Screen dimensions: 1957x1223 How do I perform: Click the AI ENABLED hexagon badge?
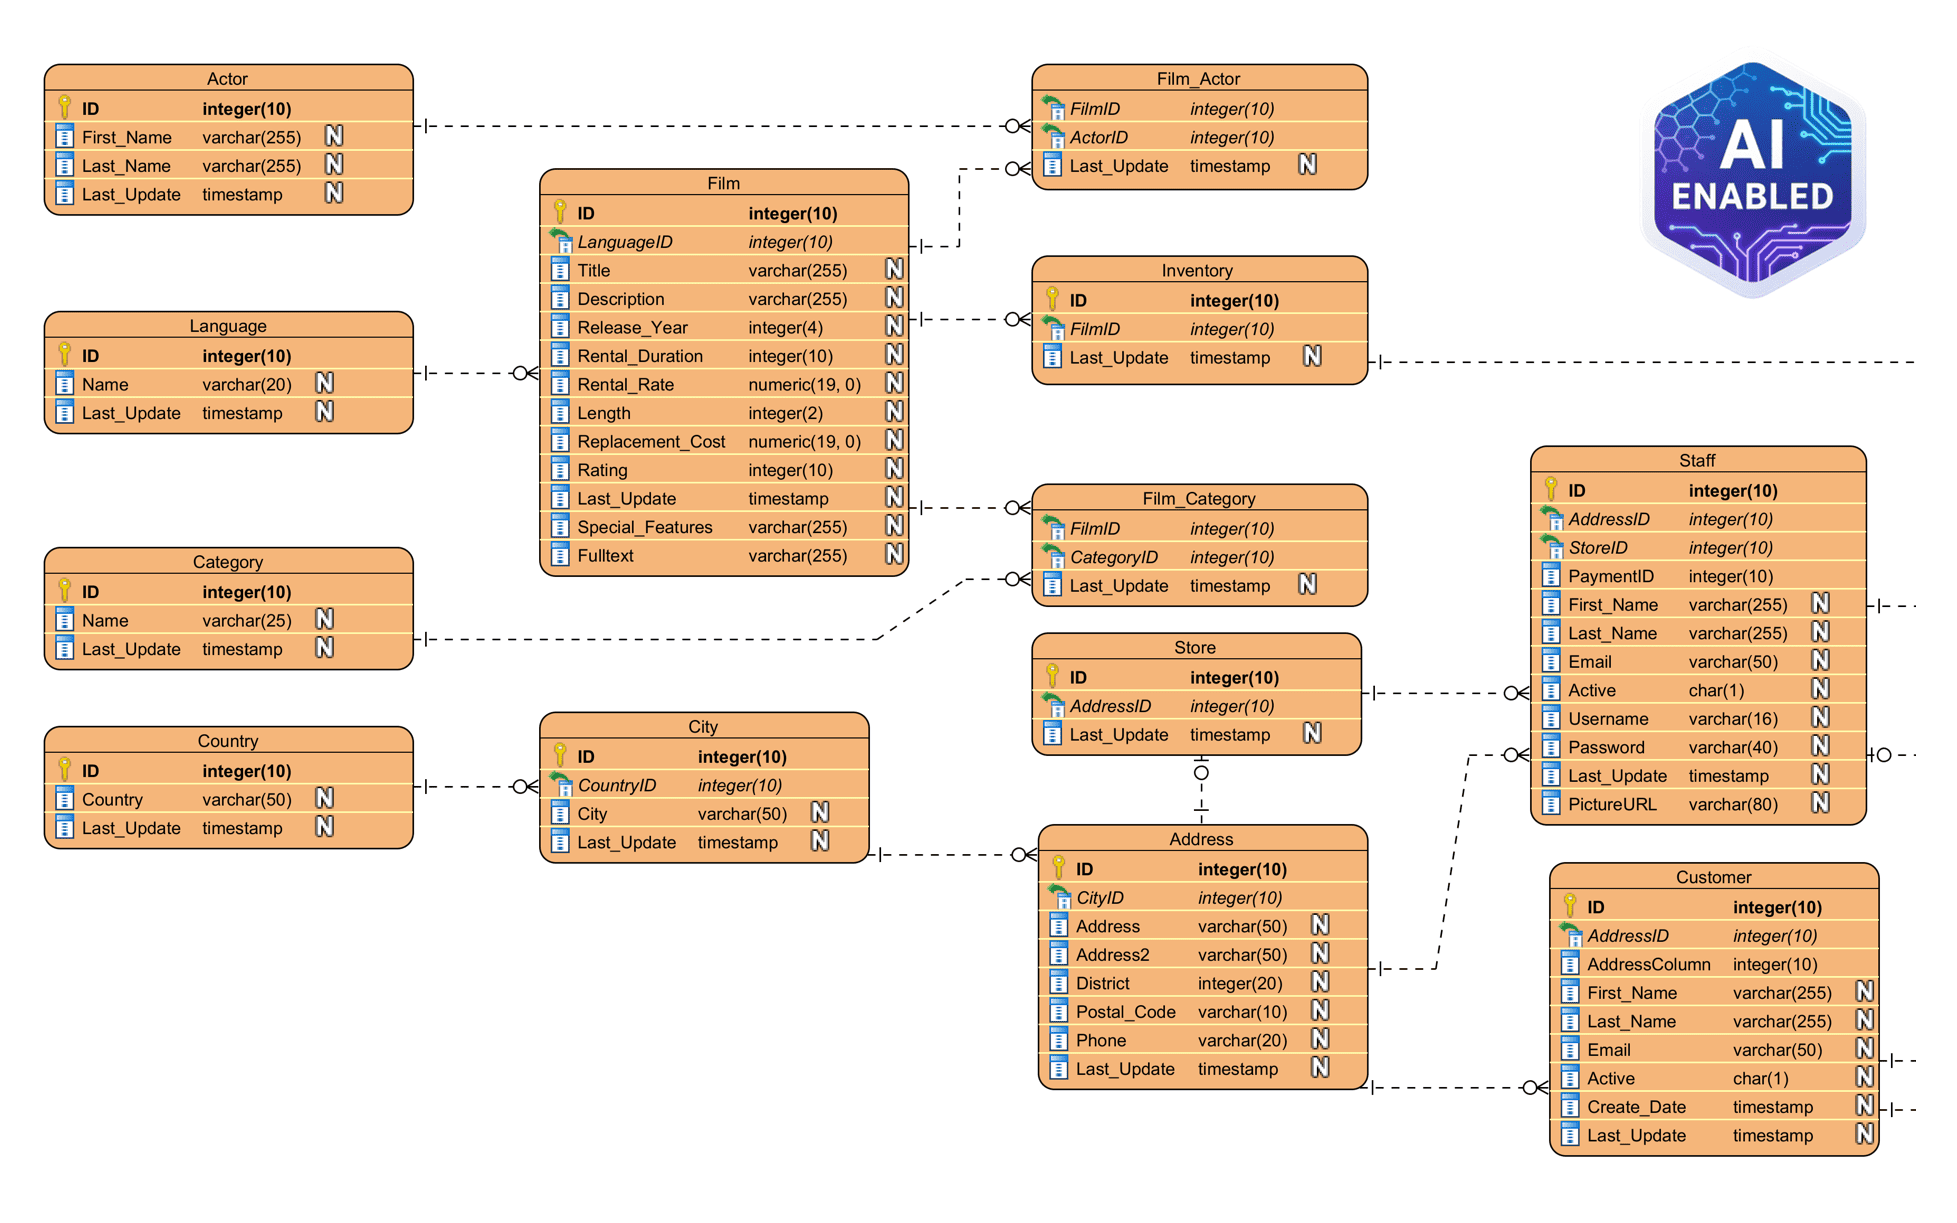(x=1752, y=177)
